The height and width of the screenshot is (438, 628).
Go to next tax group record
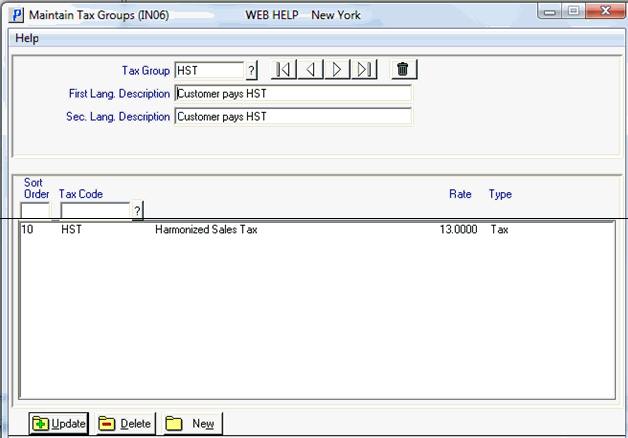pyautogui.click(x=337, y=70)
